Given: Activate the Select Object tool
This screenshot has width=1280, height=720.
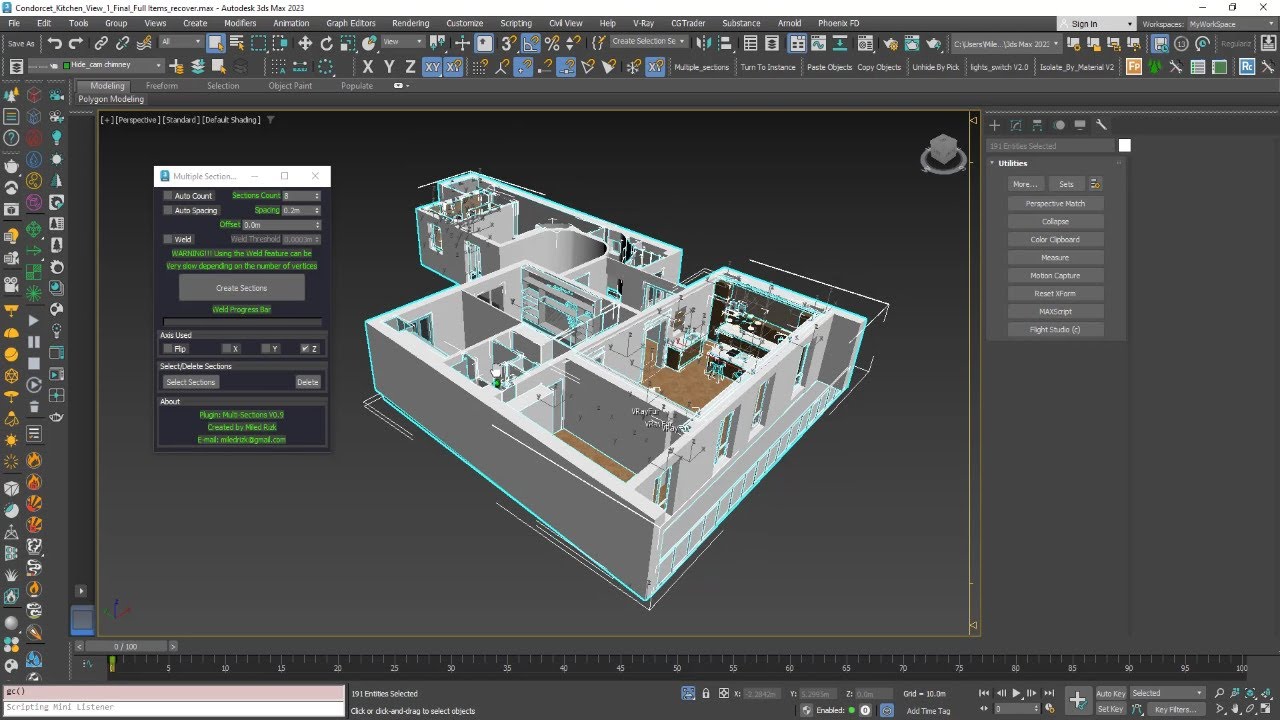Looking at the screenshot, I should click(216, 43).
